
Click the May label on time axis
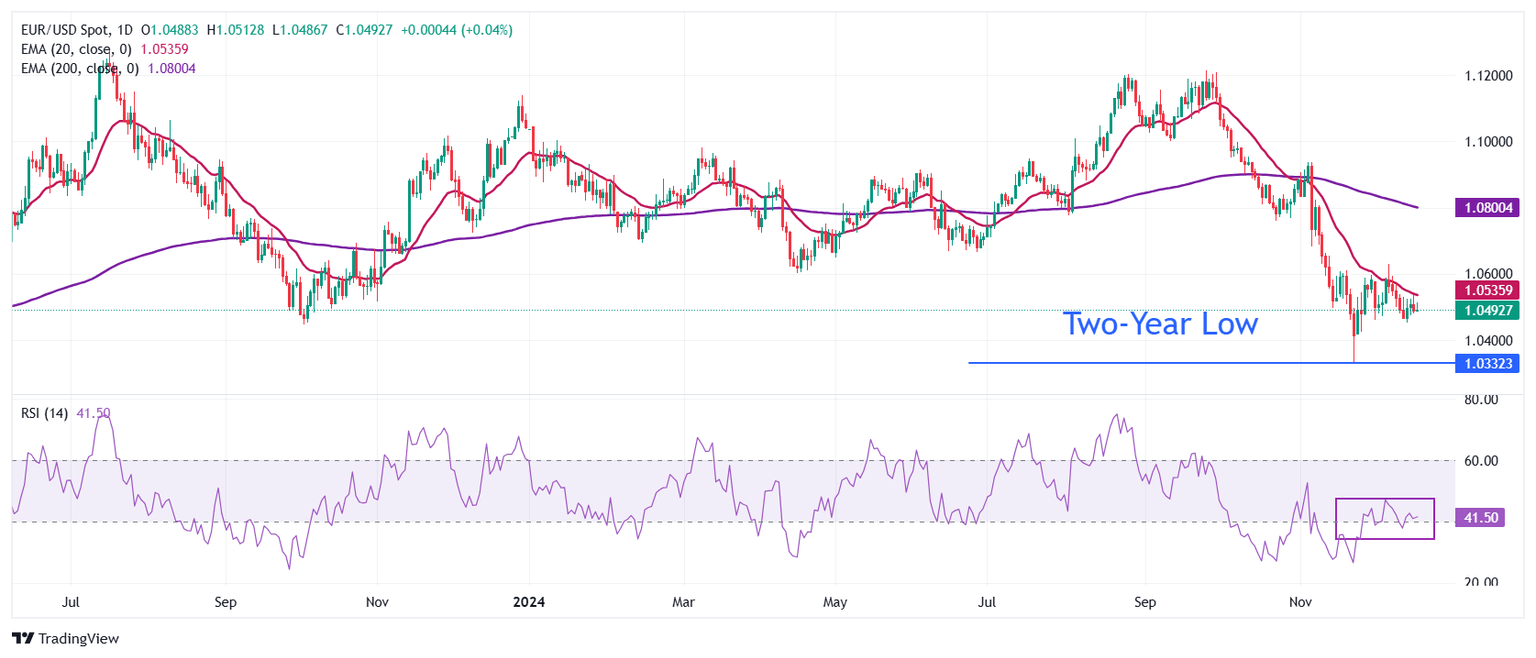(835, 602)
